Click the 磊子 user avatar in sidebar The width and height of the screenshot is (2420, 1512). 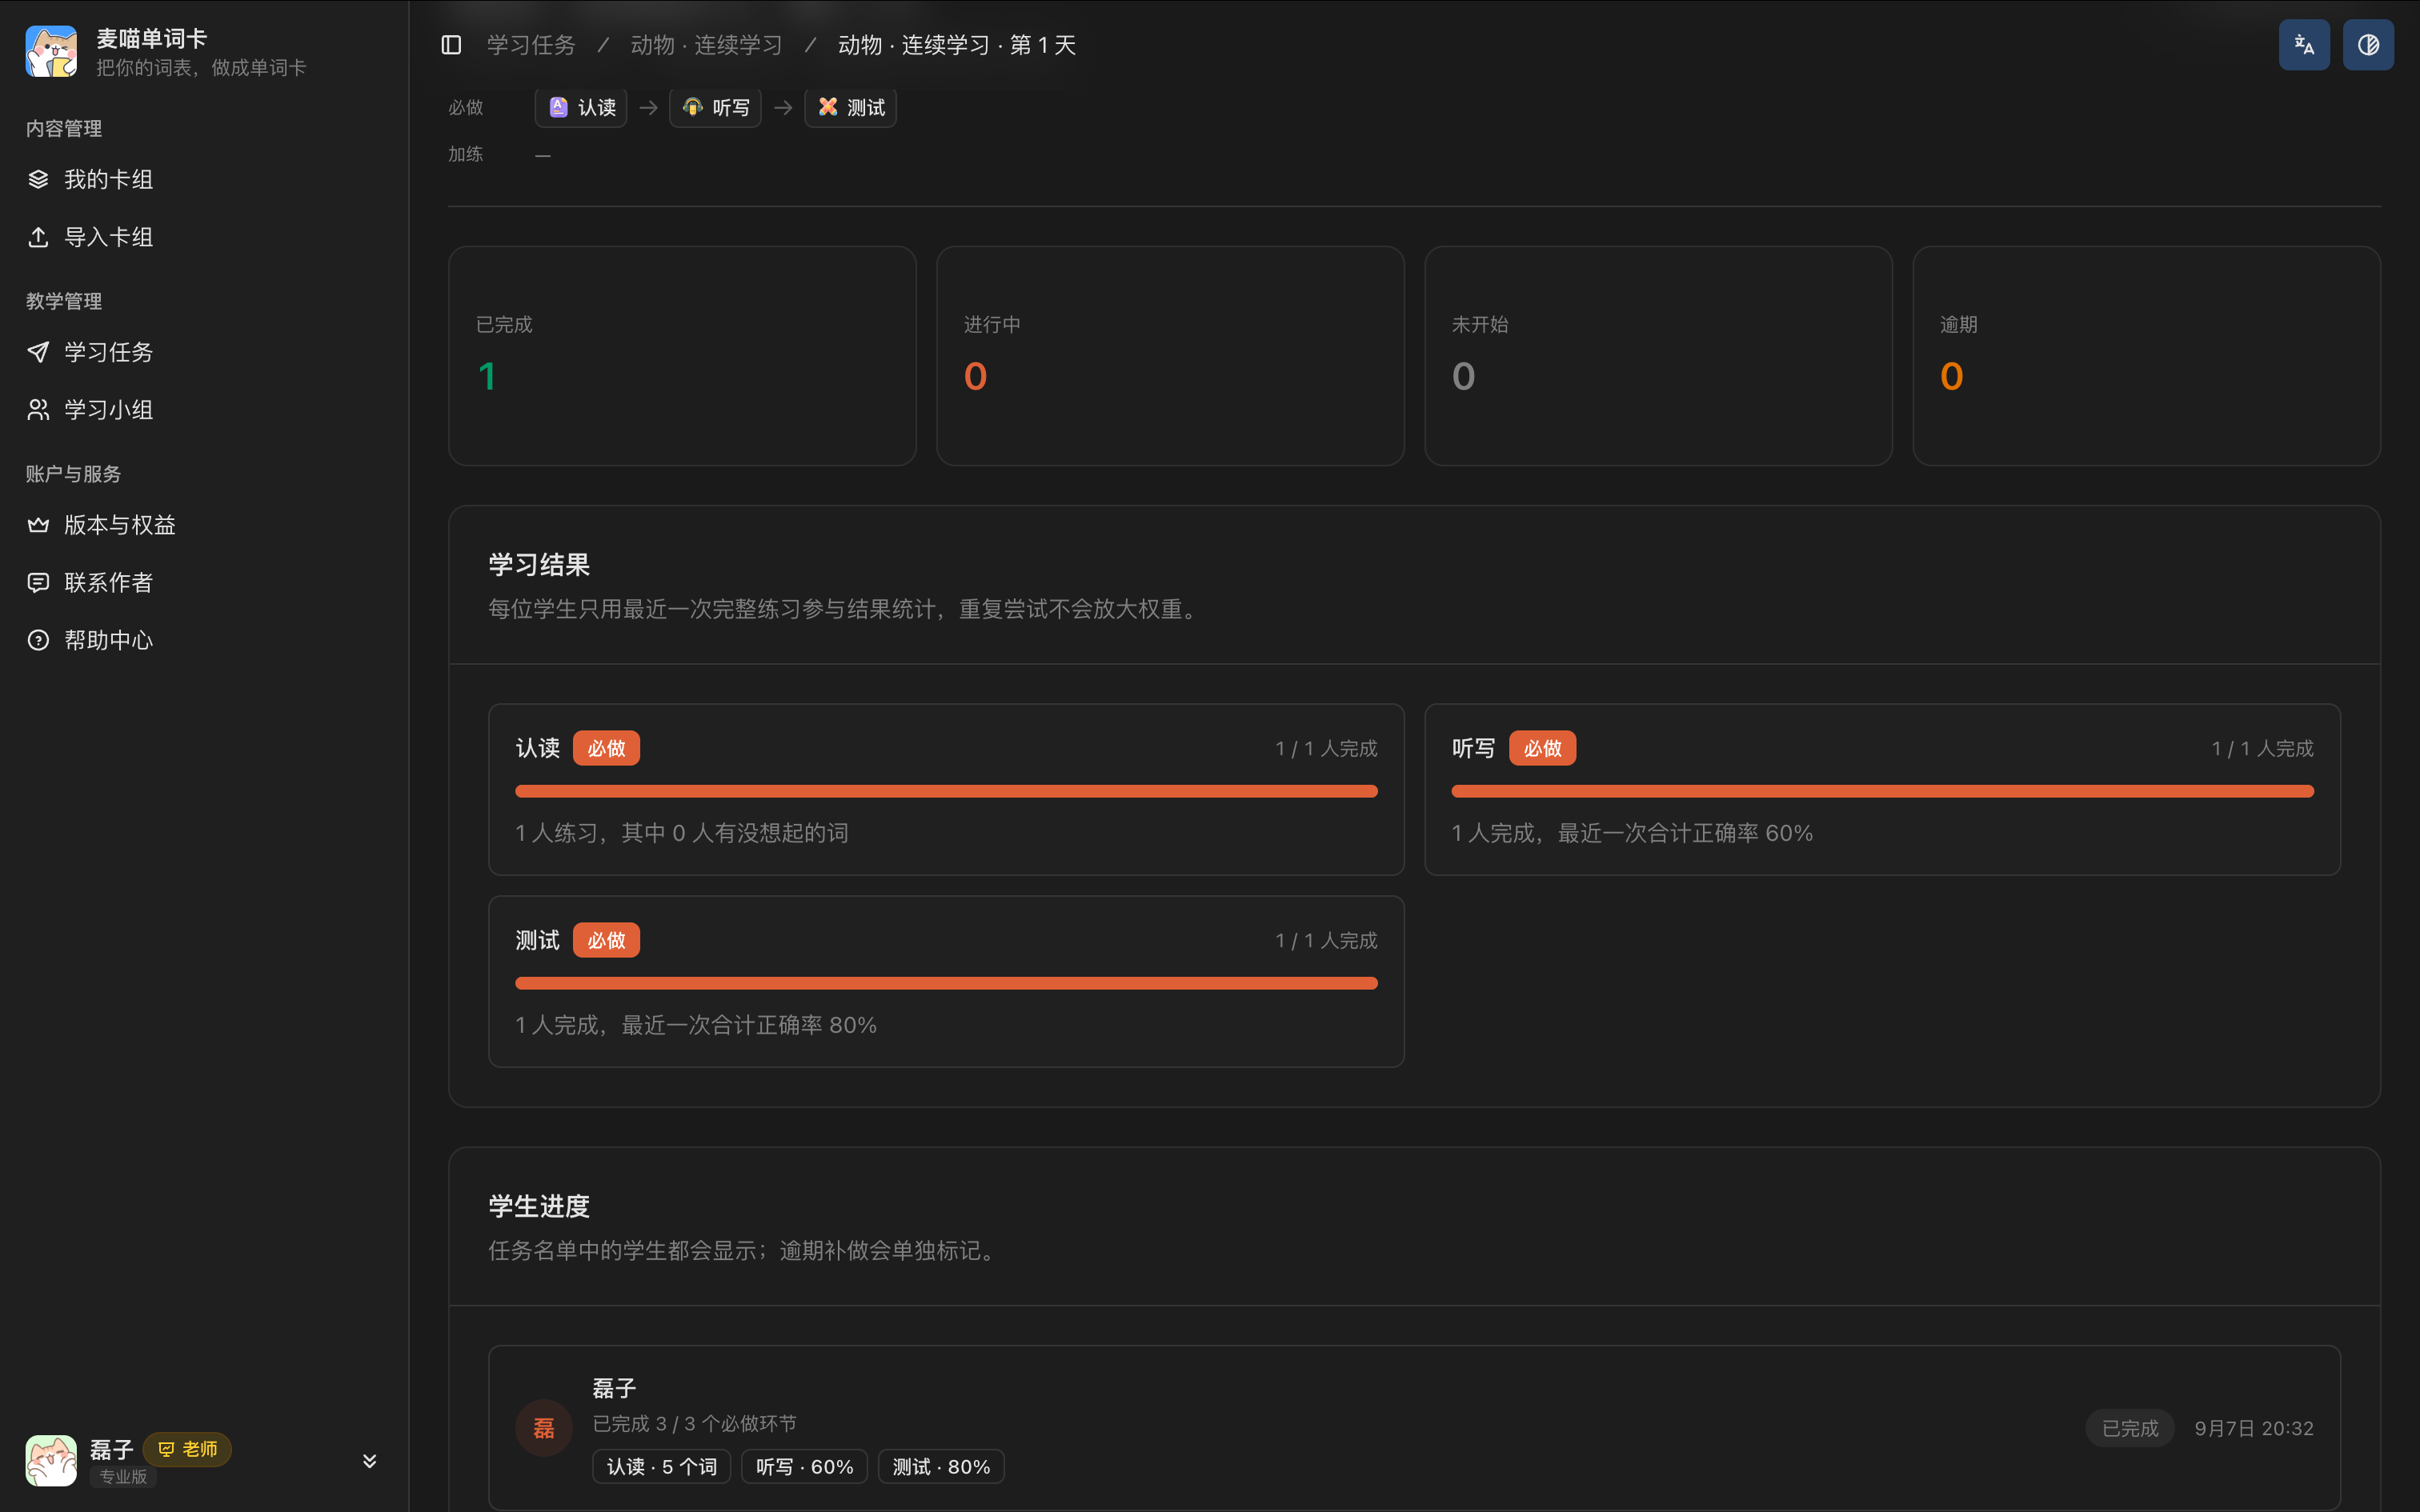(51, 1460)
